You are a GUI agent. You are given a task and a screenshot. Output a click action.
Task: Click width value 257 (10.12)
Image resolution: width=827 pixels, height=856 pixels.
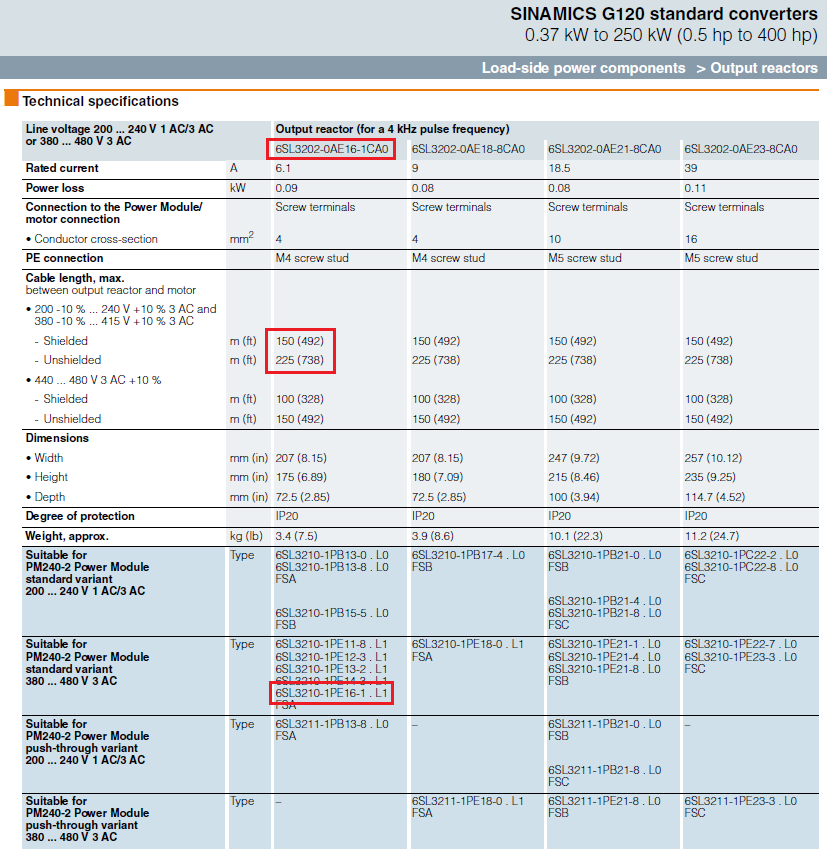(x=713, y=458)
